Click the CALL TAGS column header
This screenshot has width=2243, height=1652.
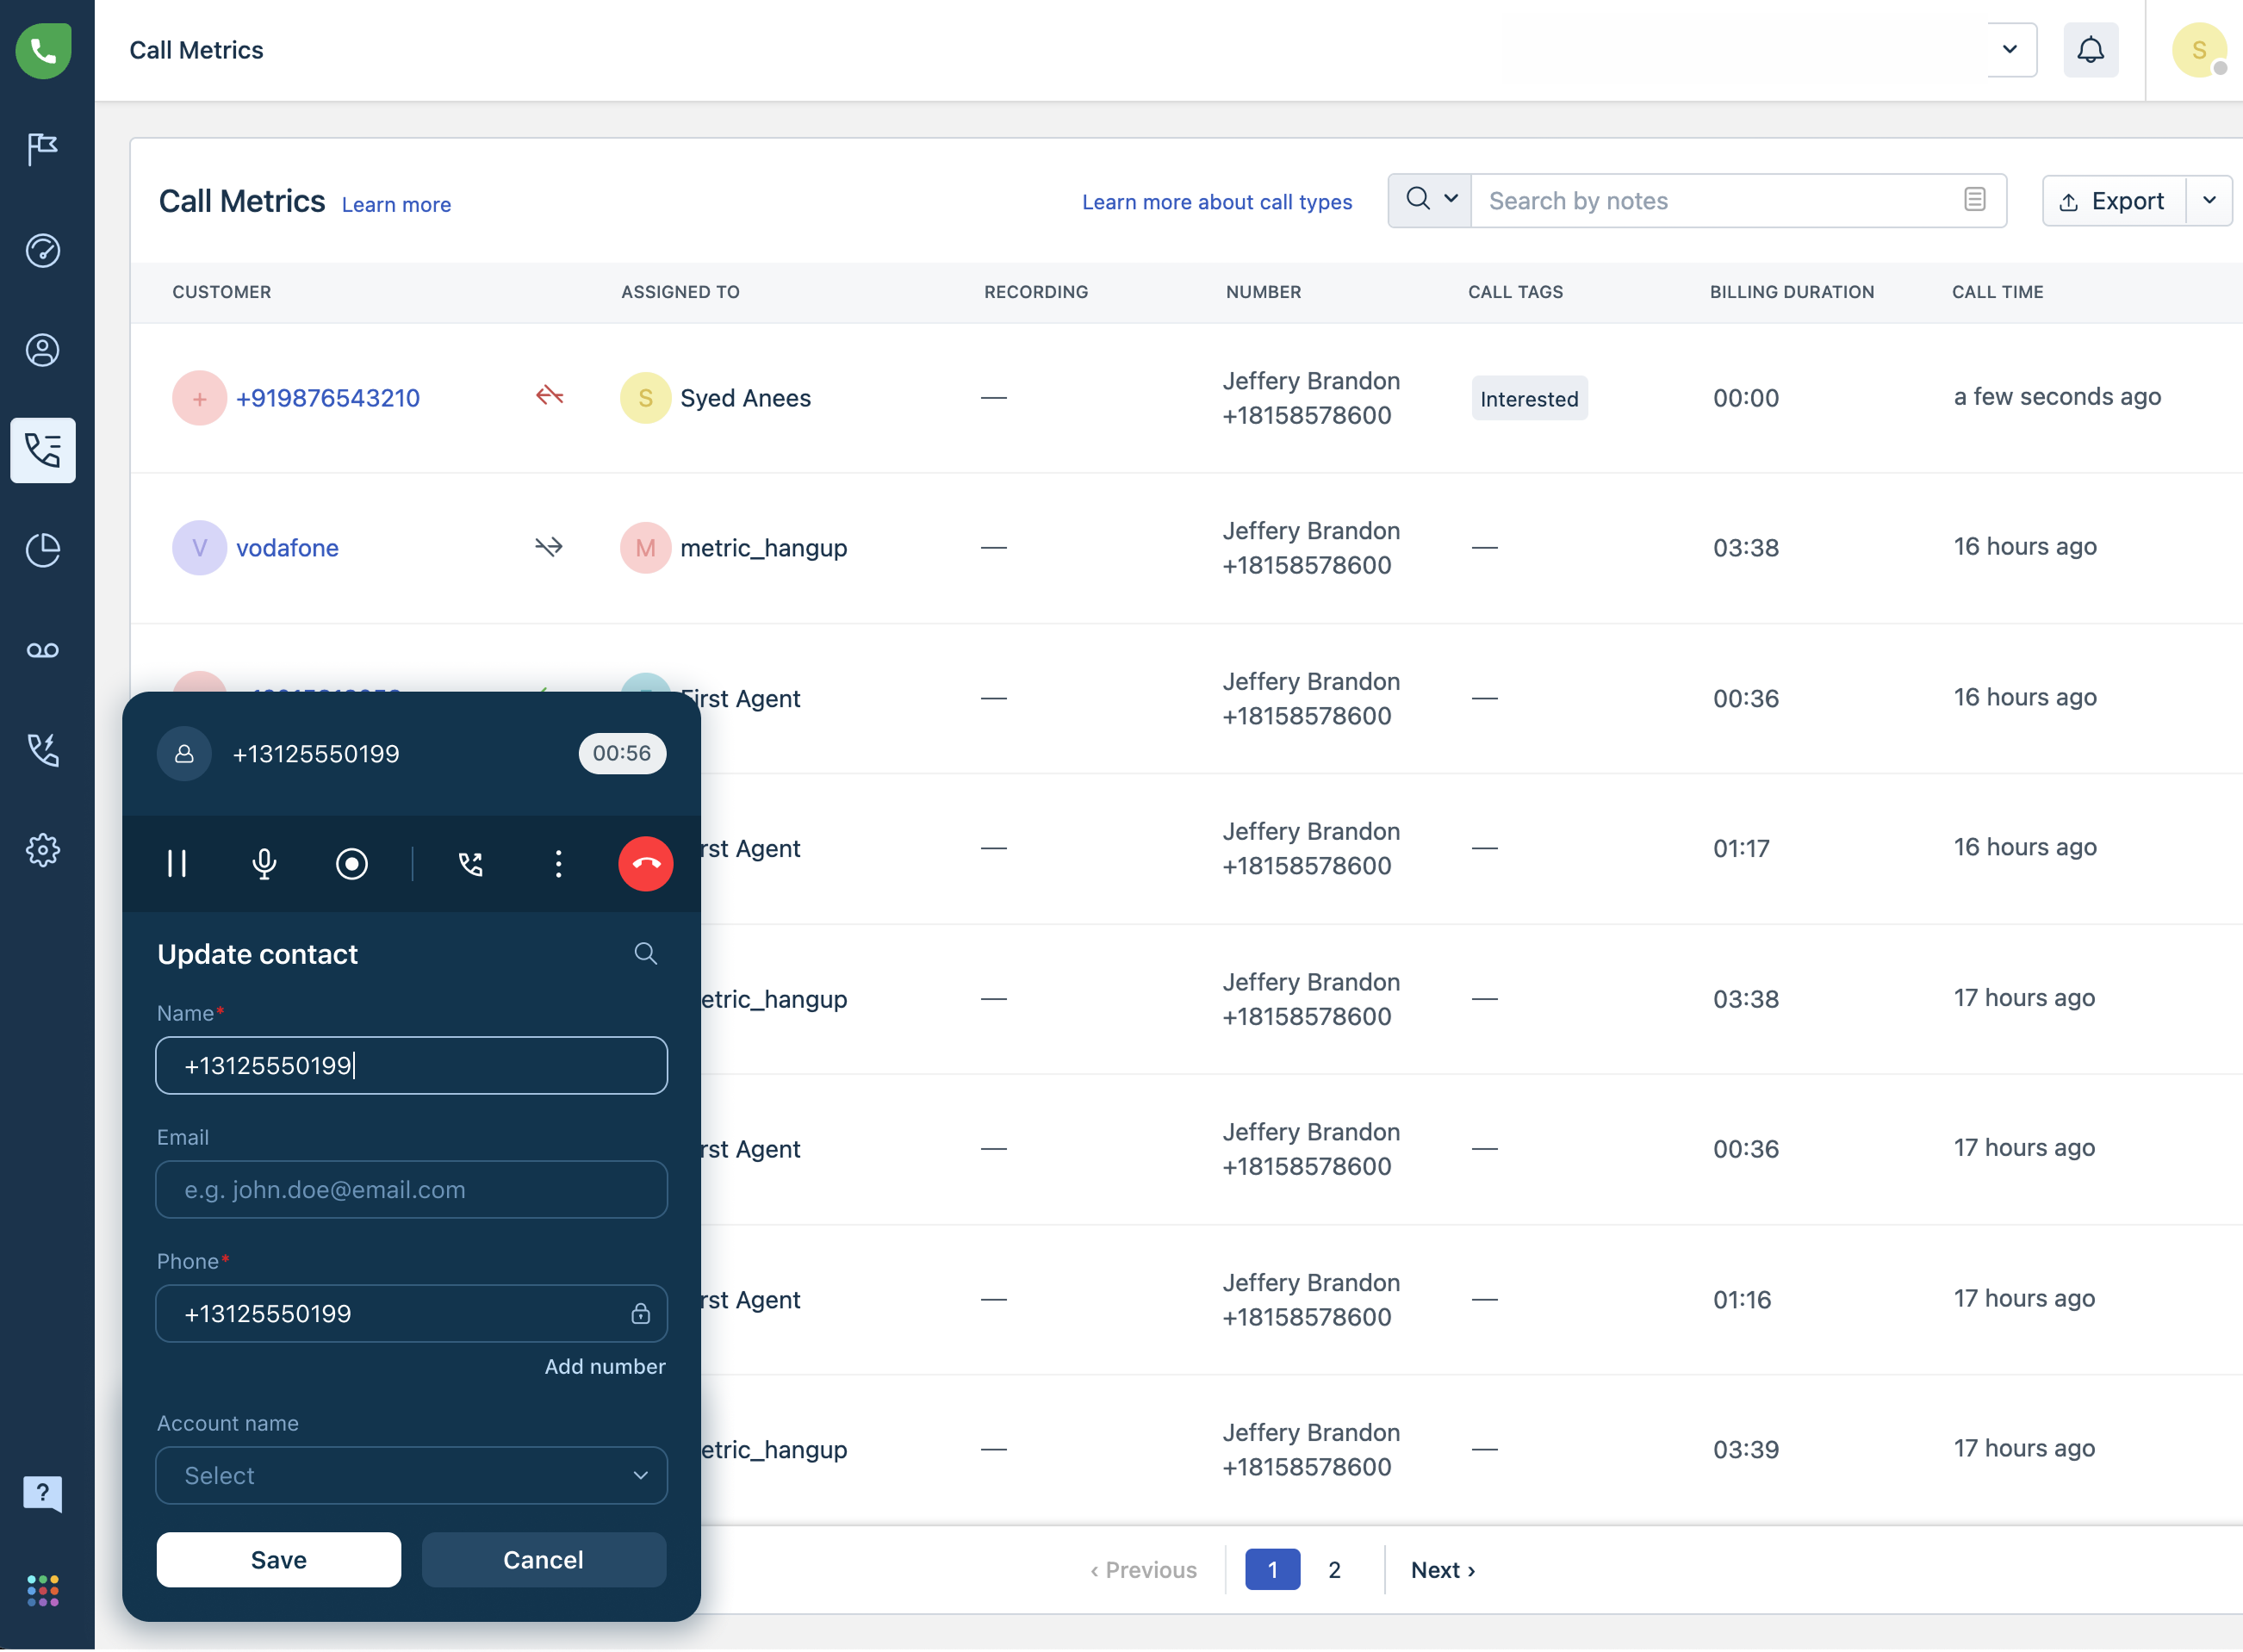pos(1515,292)
